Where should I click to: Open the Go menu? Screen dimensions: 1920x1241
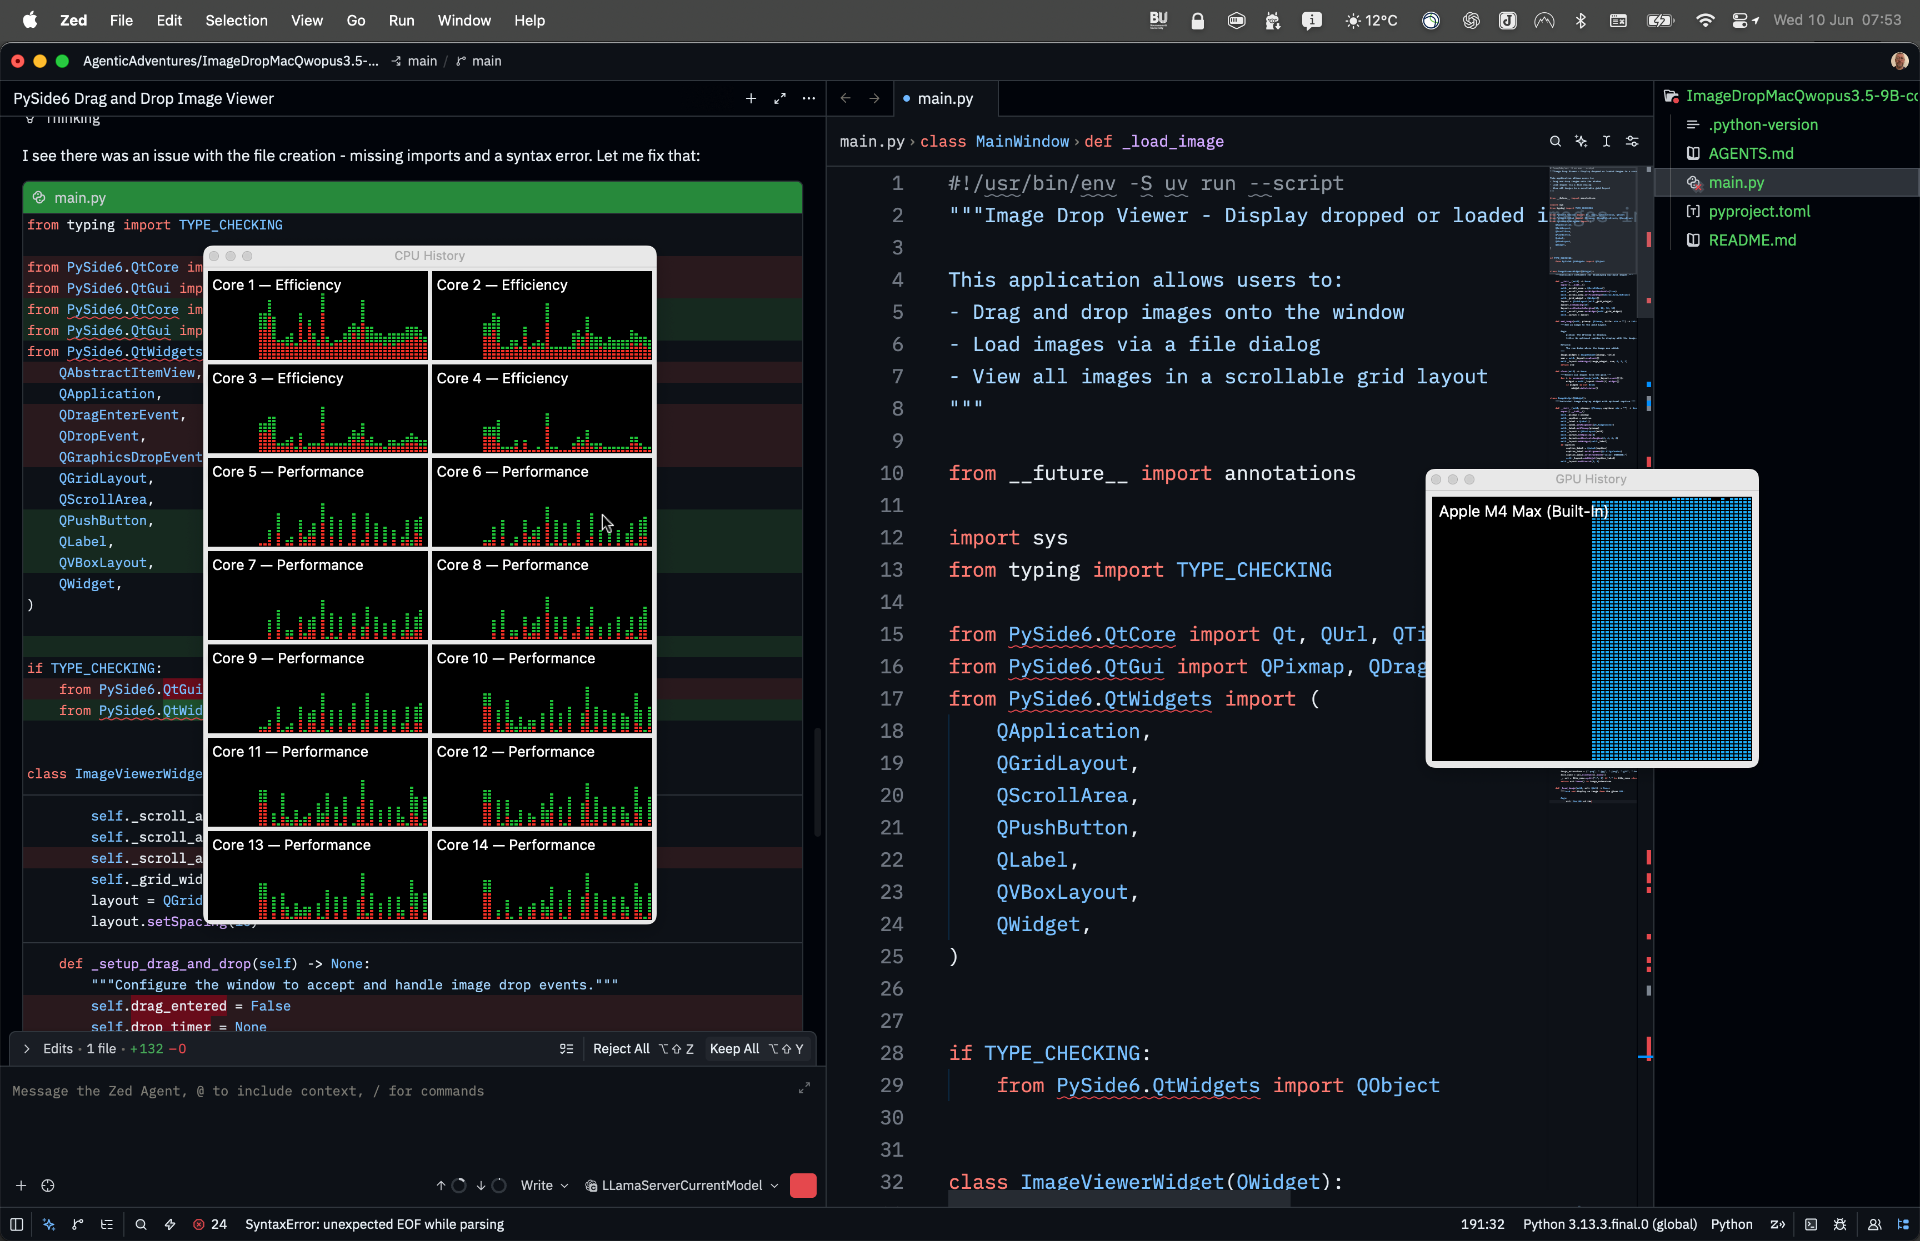355,20
